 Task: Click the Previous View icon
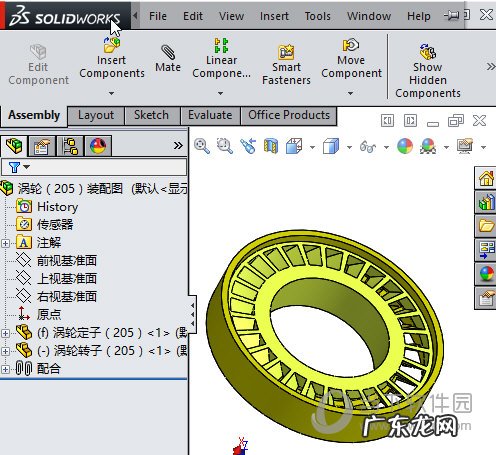[x=248, y=146]
